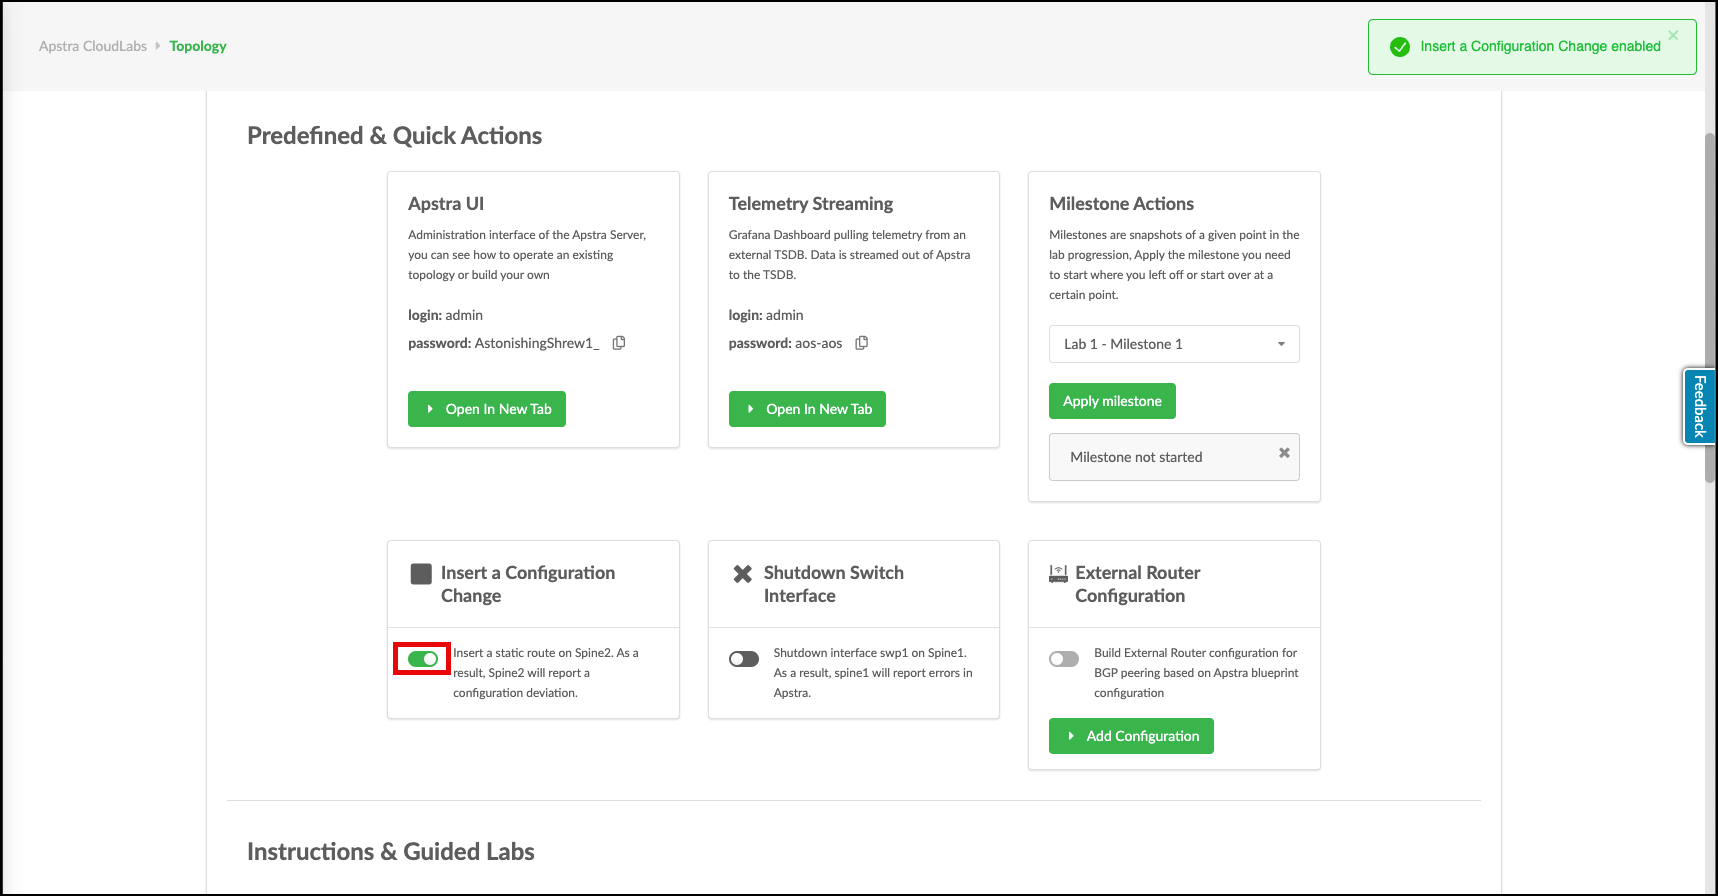
Task: Click Add Configuration for external router
Action: (x=1131, y=736)
